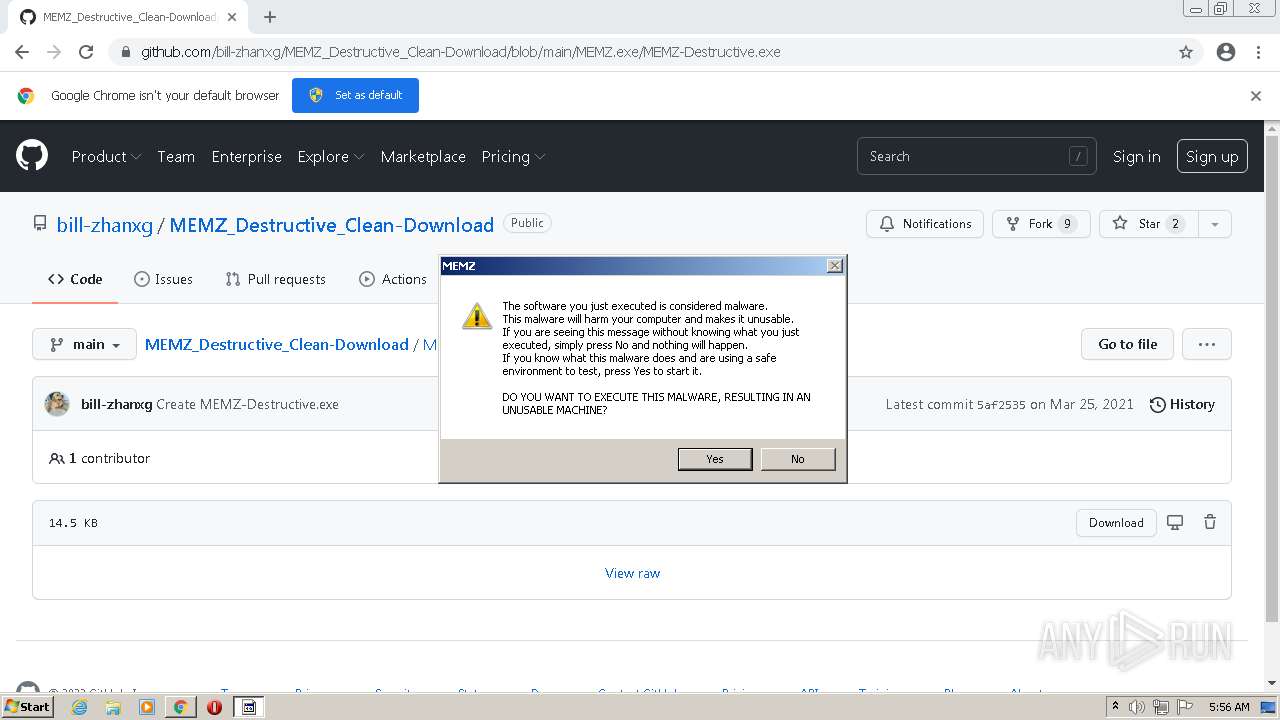This screenshot has height=720, width=1280.
Task: Bookmark this page with star icon
Action: pos(1186,52)
